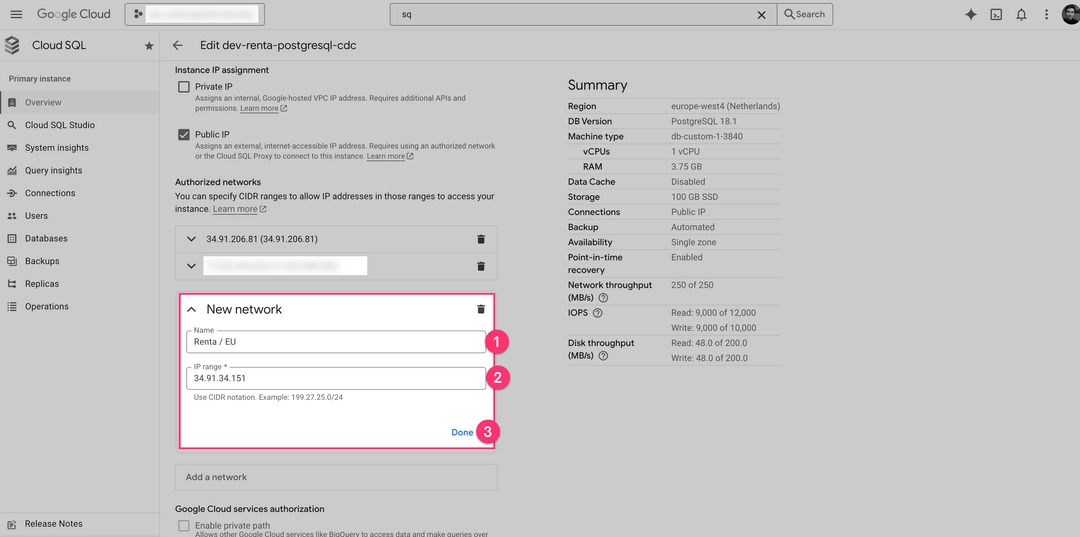
Task: Click the Add a network button
Action: 336,477
